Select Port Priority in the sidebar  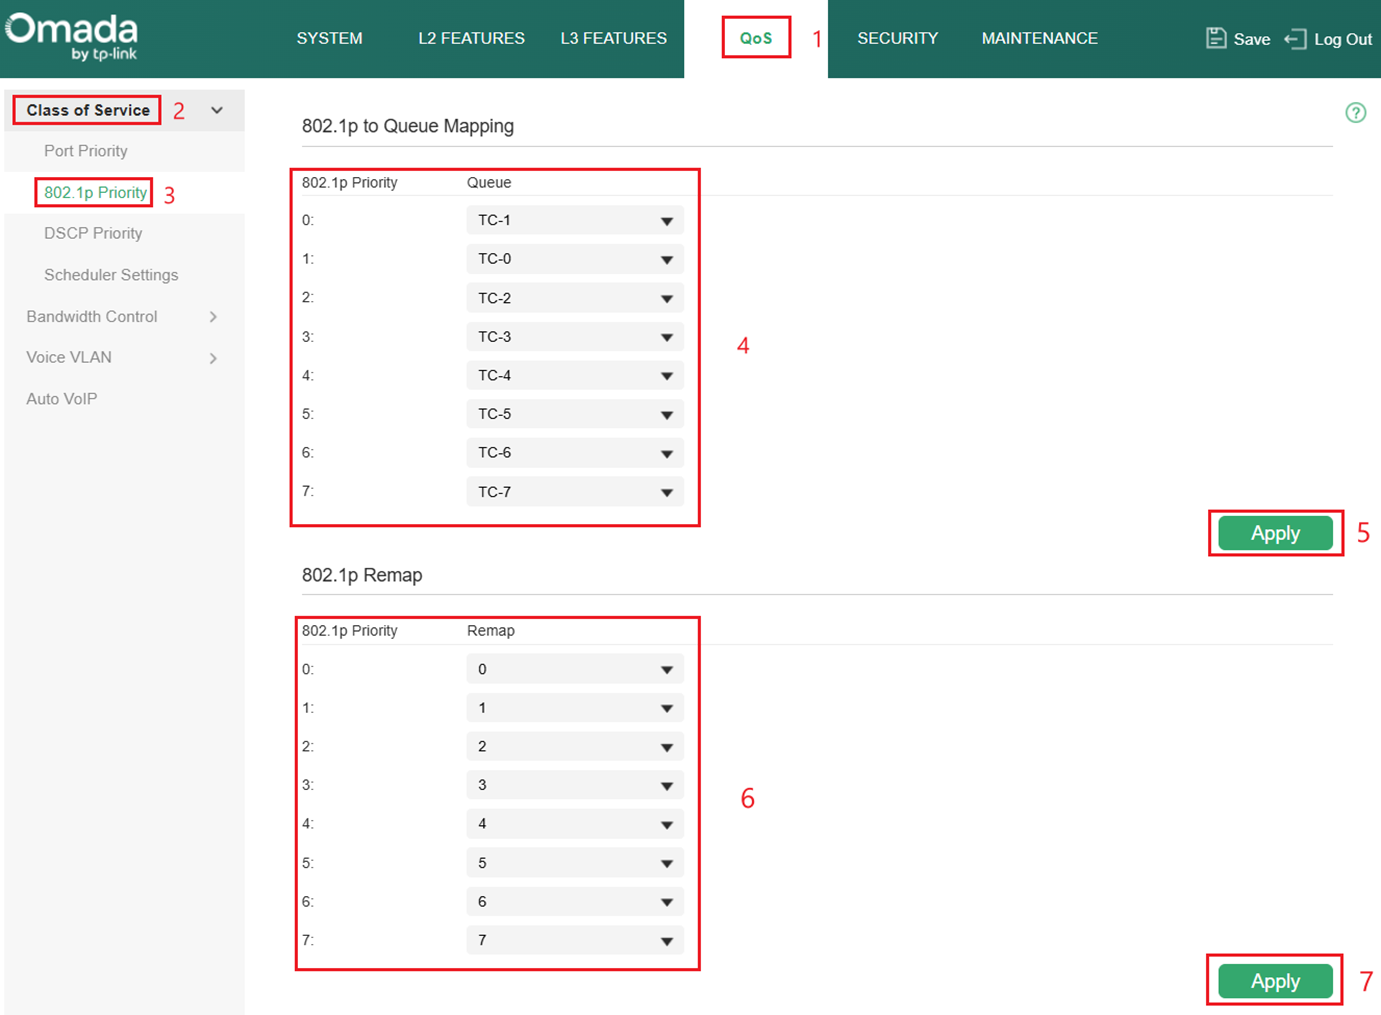pyautogui.click(x=86, y=151)
